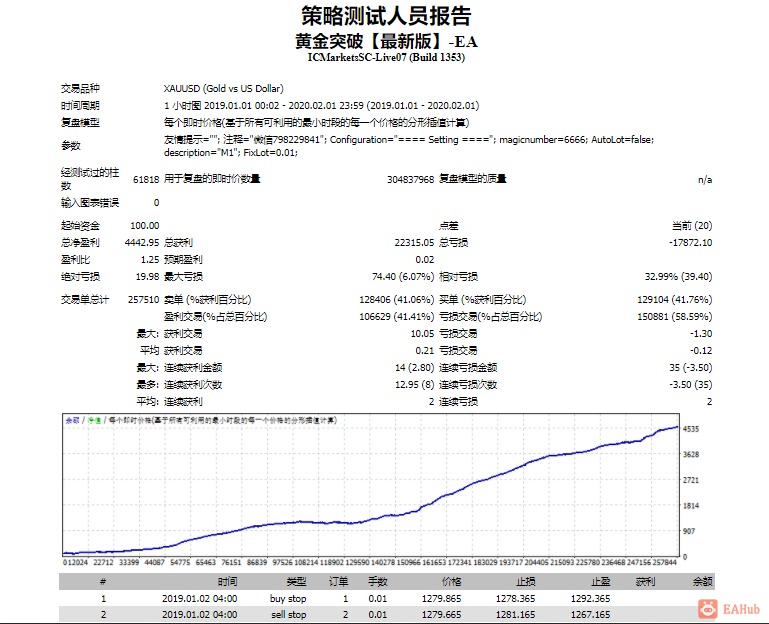
Task: Select maximal consecutive profit 12.95 (8)
Action: point(415,385)
